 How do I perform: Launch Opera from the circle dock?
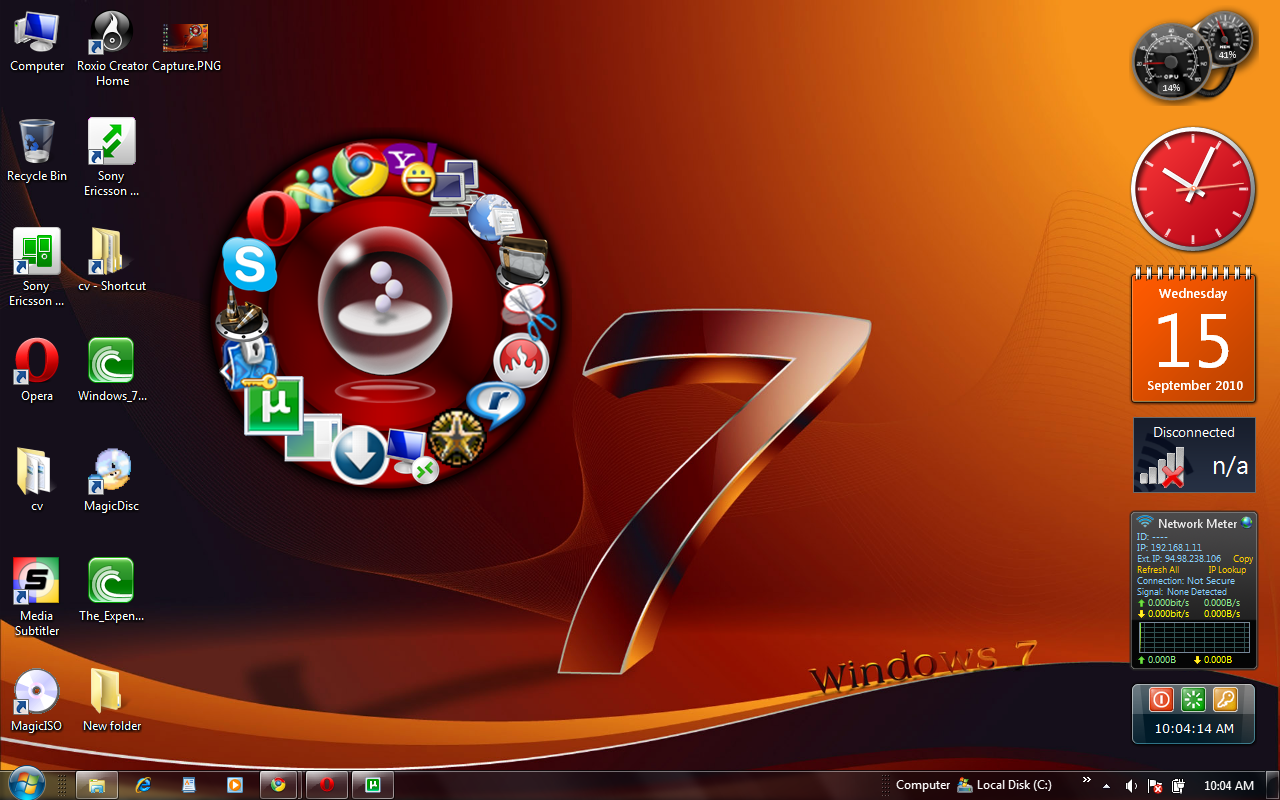tap(273, 218)
